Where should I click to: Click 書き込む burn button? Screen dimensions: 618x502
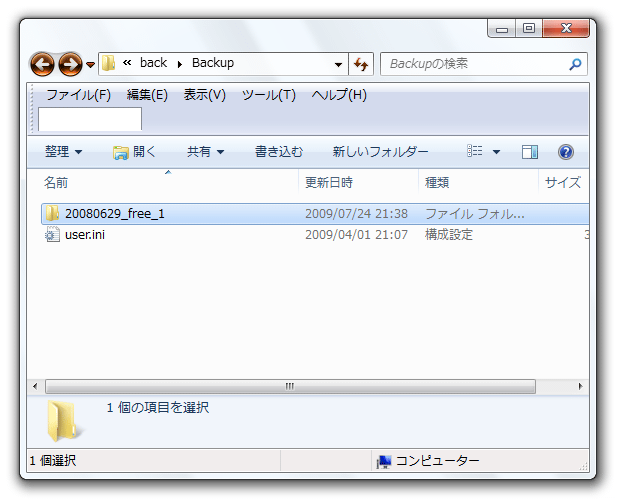coord(279,152)
